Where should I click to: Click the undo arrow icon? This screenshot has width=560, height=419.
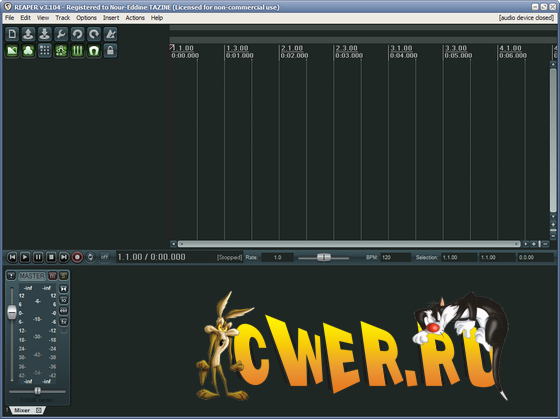[78, 34]
